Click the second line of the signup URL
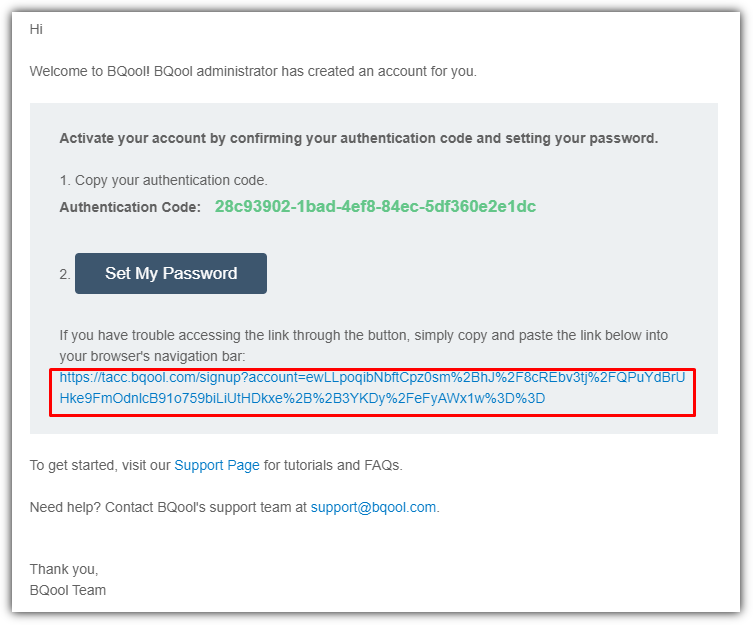The height and width of the screenshot is (625, 753). pyautogui.click(x=302, y=398)
